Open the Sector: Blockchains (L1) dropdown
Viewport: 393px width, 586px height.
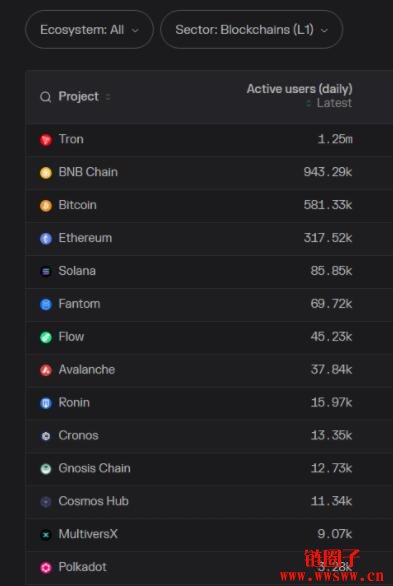point(251,30)
